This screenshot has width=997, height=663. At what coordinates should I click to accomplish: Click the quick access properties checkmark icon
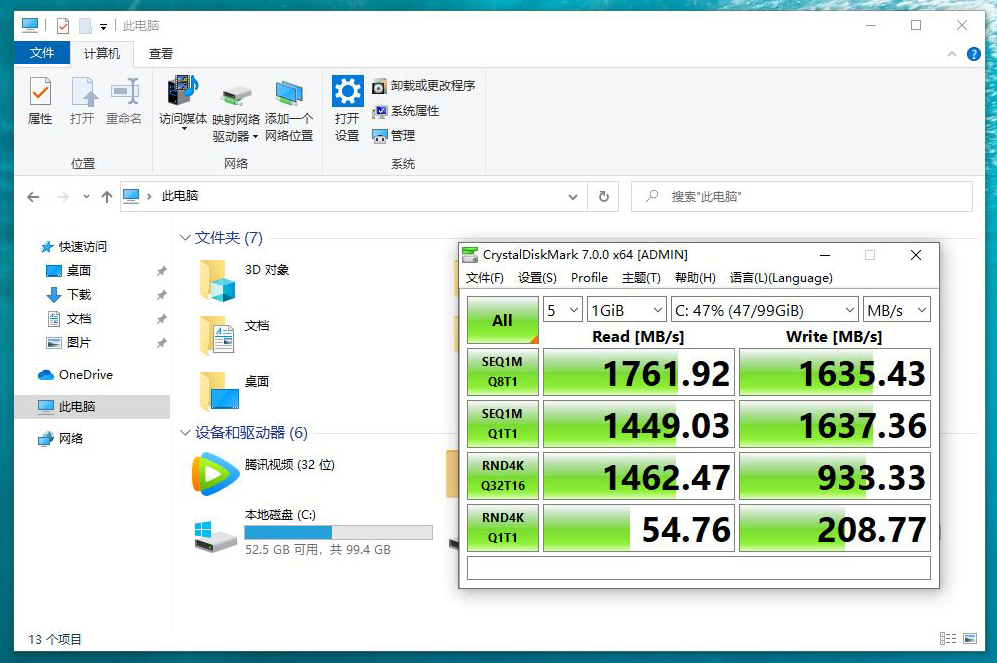(63, 25)
